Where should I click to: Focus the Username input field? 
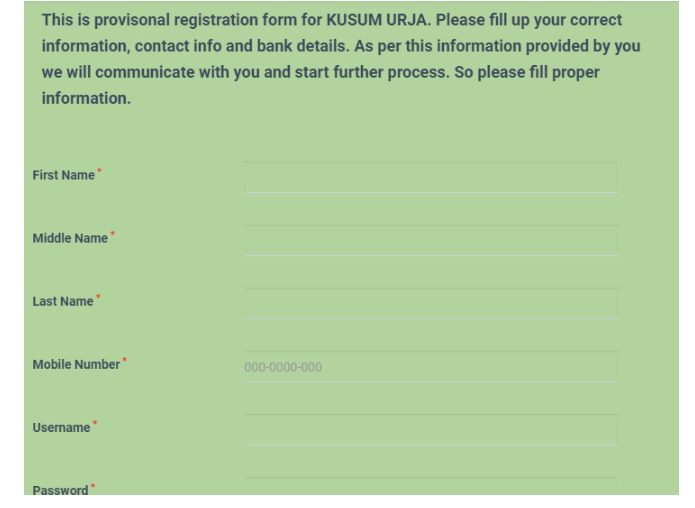click(x=430, y=429)
